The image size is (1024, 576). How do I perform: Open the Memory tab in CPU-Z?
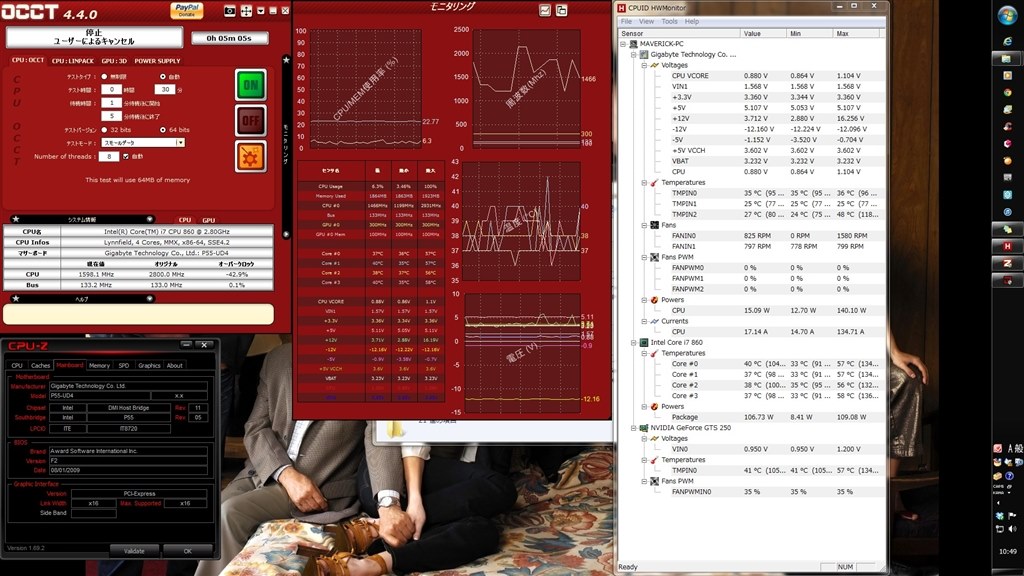99,366
